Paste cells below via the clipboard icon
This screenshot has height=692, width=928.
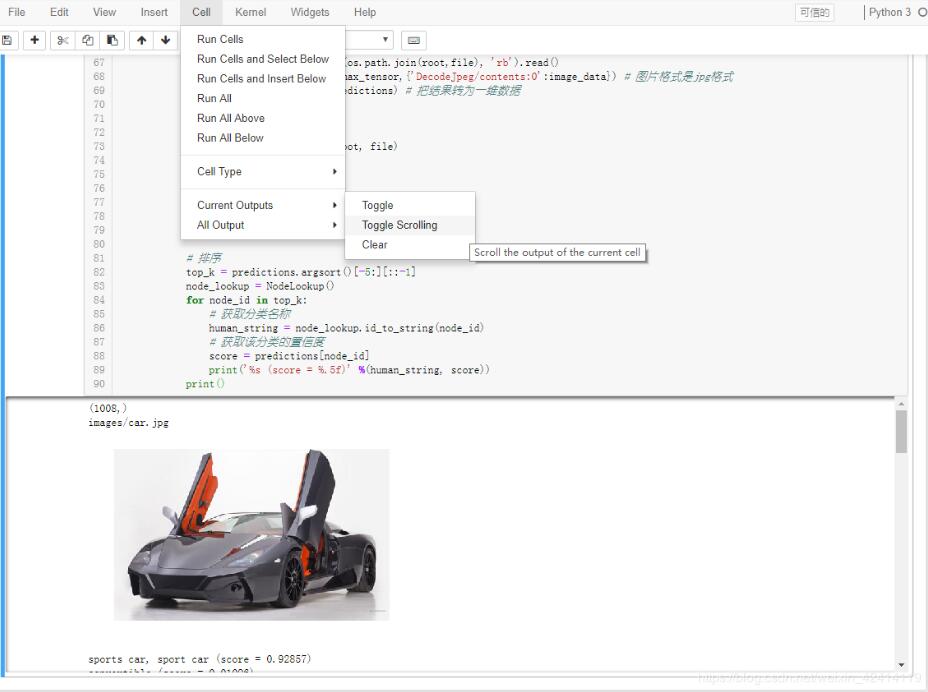pyautogui.click(x=110, y=39)
